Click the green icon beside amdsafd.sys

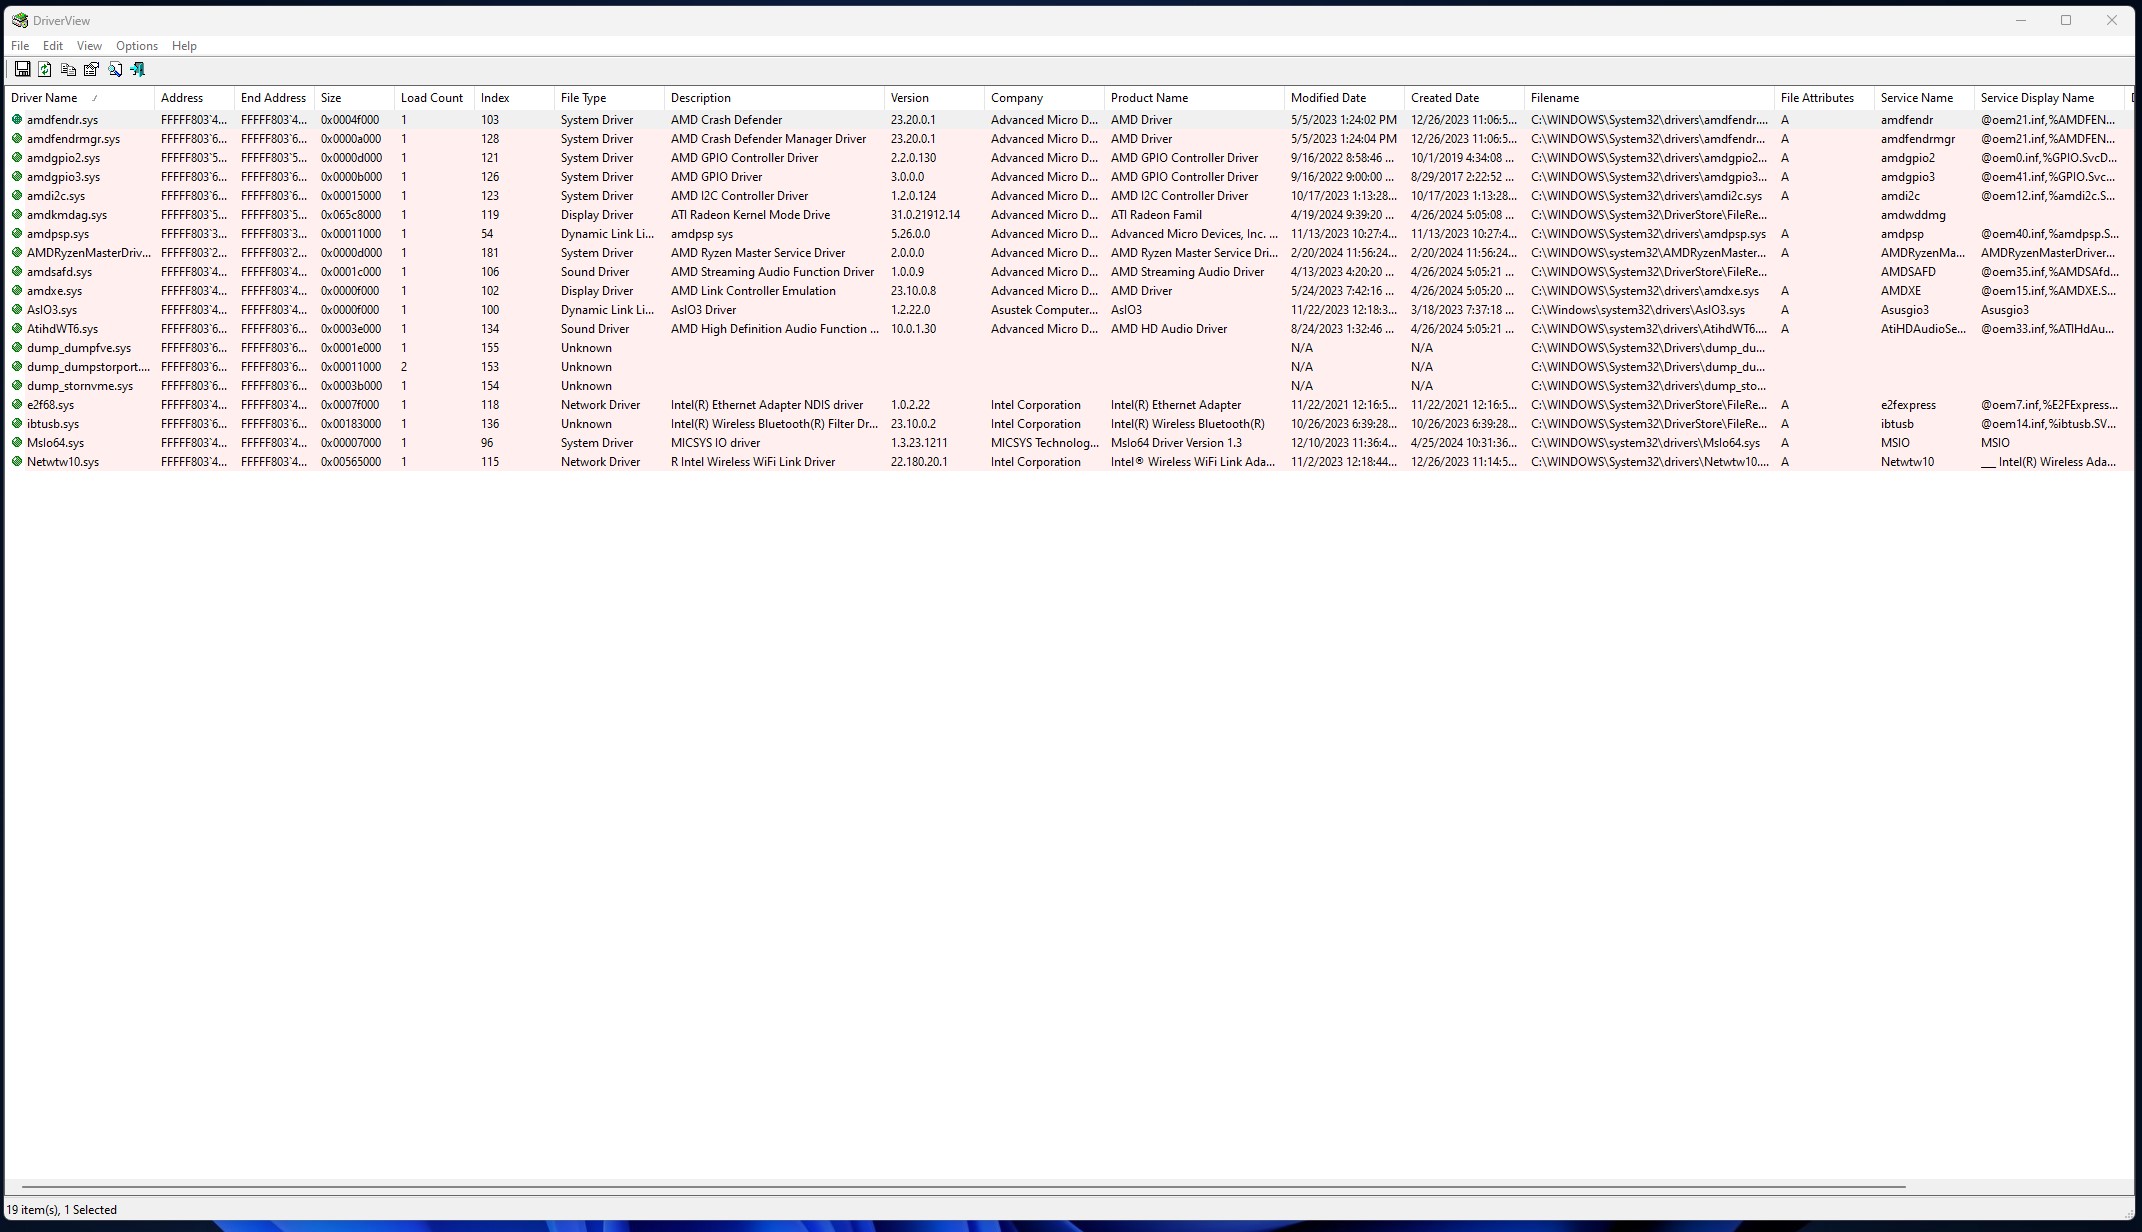(x=17, y=271)
